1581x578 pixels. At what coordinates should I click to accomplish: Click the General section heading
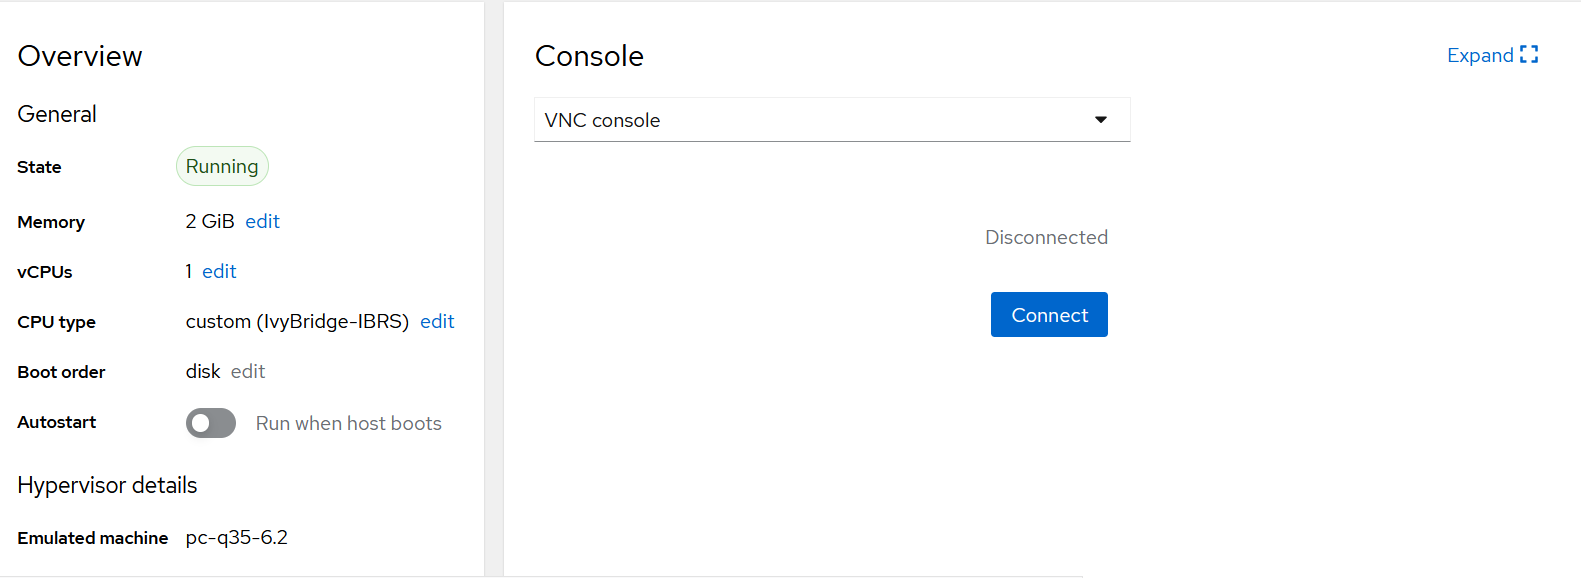click(x=57, y=114)
